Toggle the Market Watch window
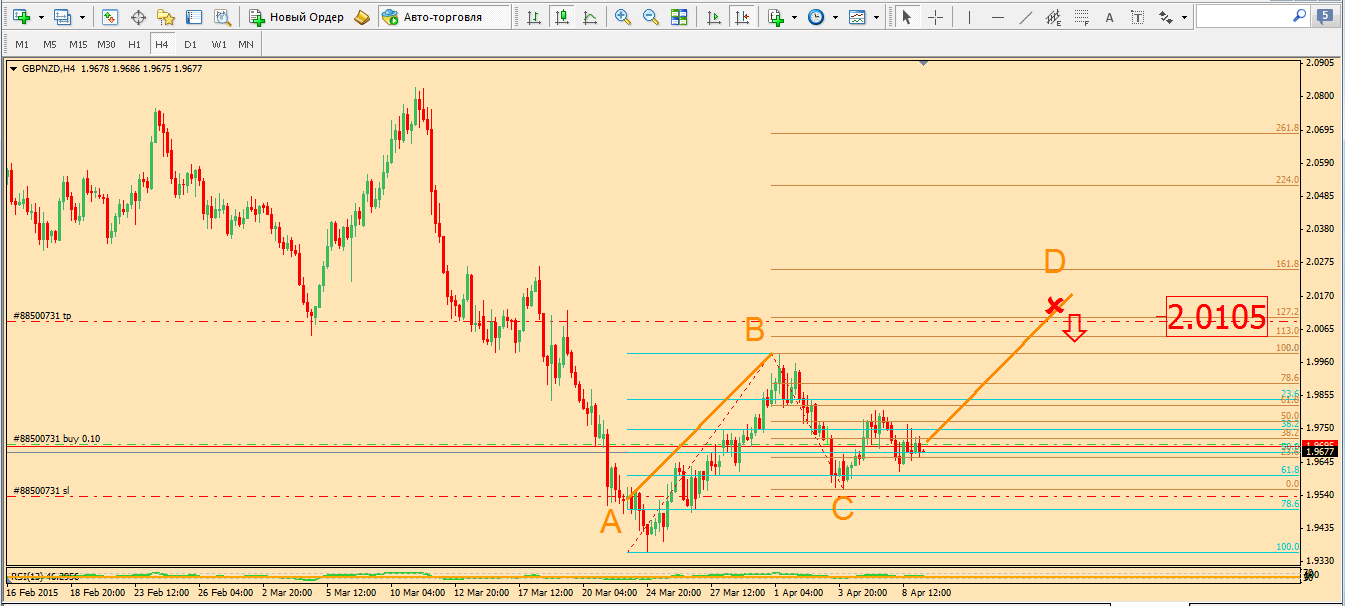The height and width of the screenshot is (606, 1345). (110, 17)
